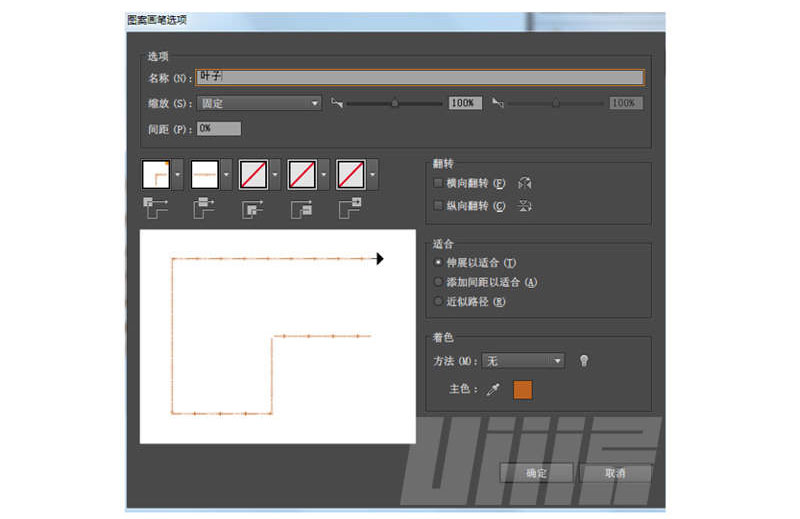
Task: Click the 图案画笔选项 dialog title
Action: [x=157, y=20]
